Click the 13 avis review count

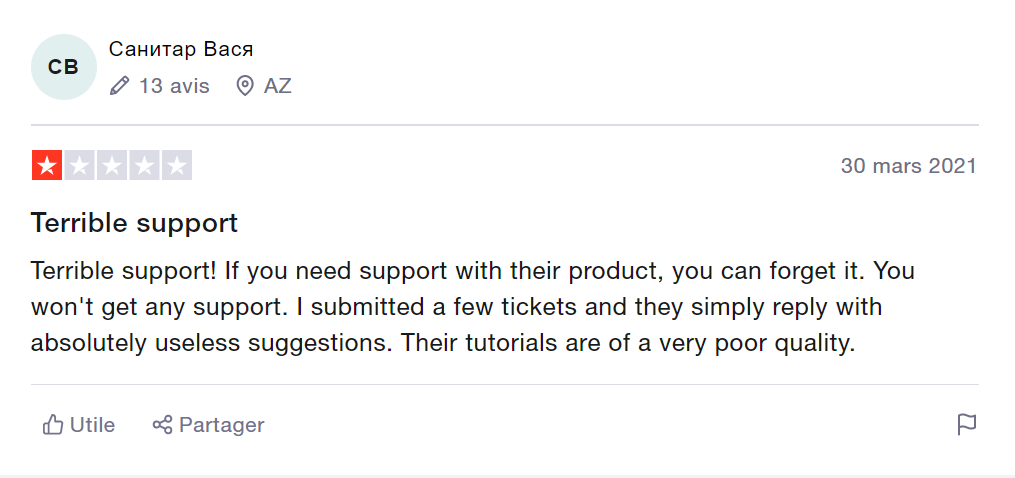tap(174, 86)
